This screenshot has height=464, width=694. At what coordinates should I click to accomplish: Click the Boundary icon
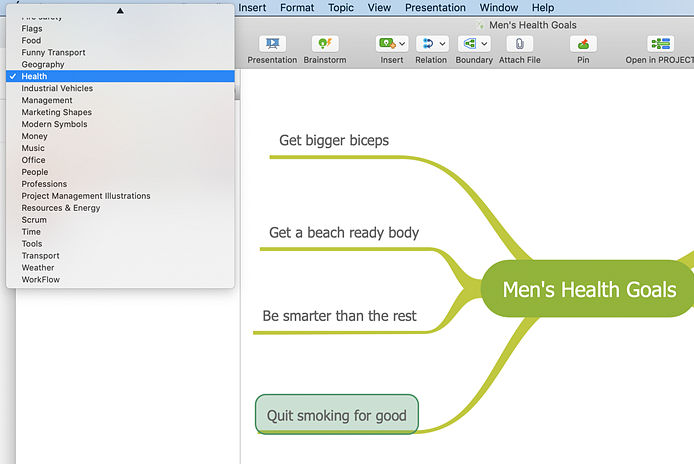(x=469, y=44)
